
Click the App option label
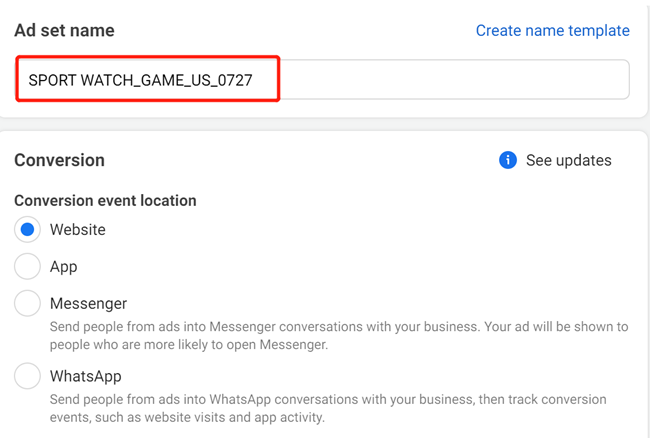63,267
